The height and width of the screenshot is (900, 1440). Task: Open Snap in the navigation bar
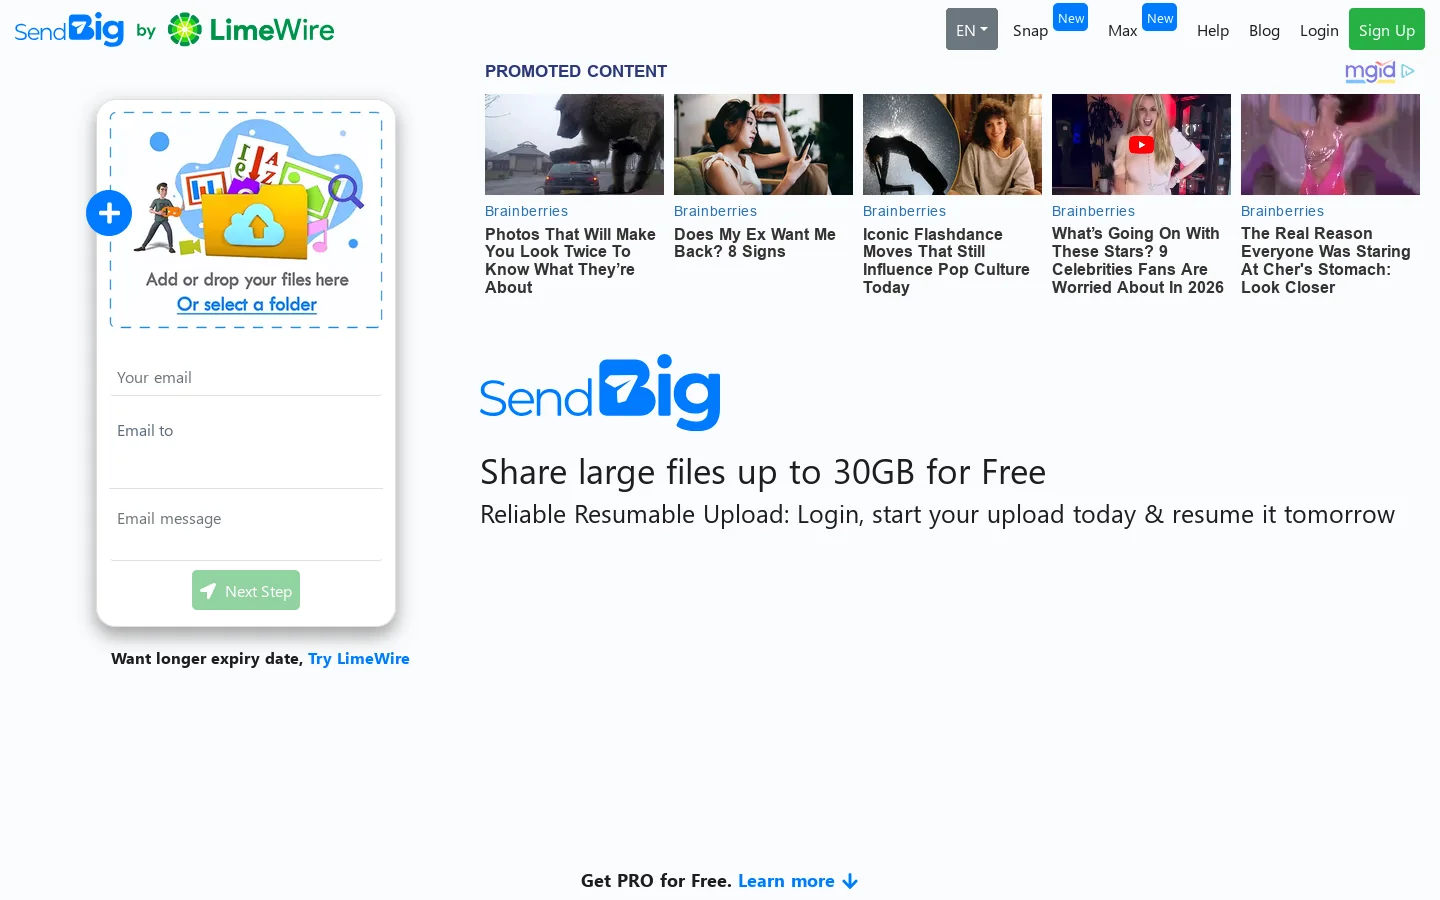tap(1030, 31)
